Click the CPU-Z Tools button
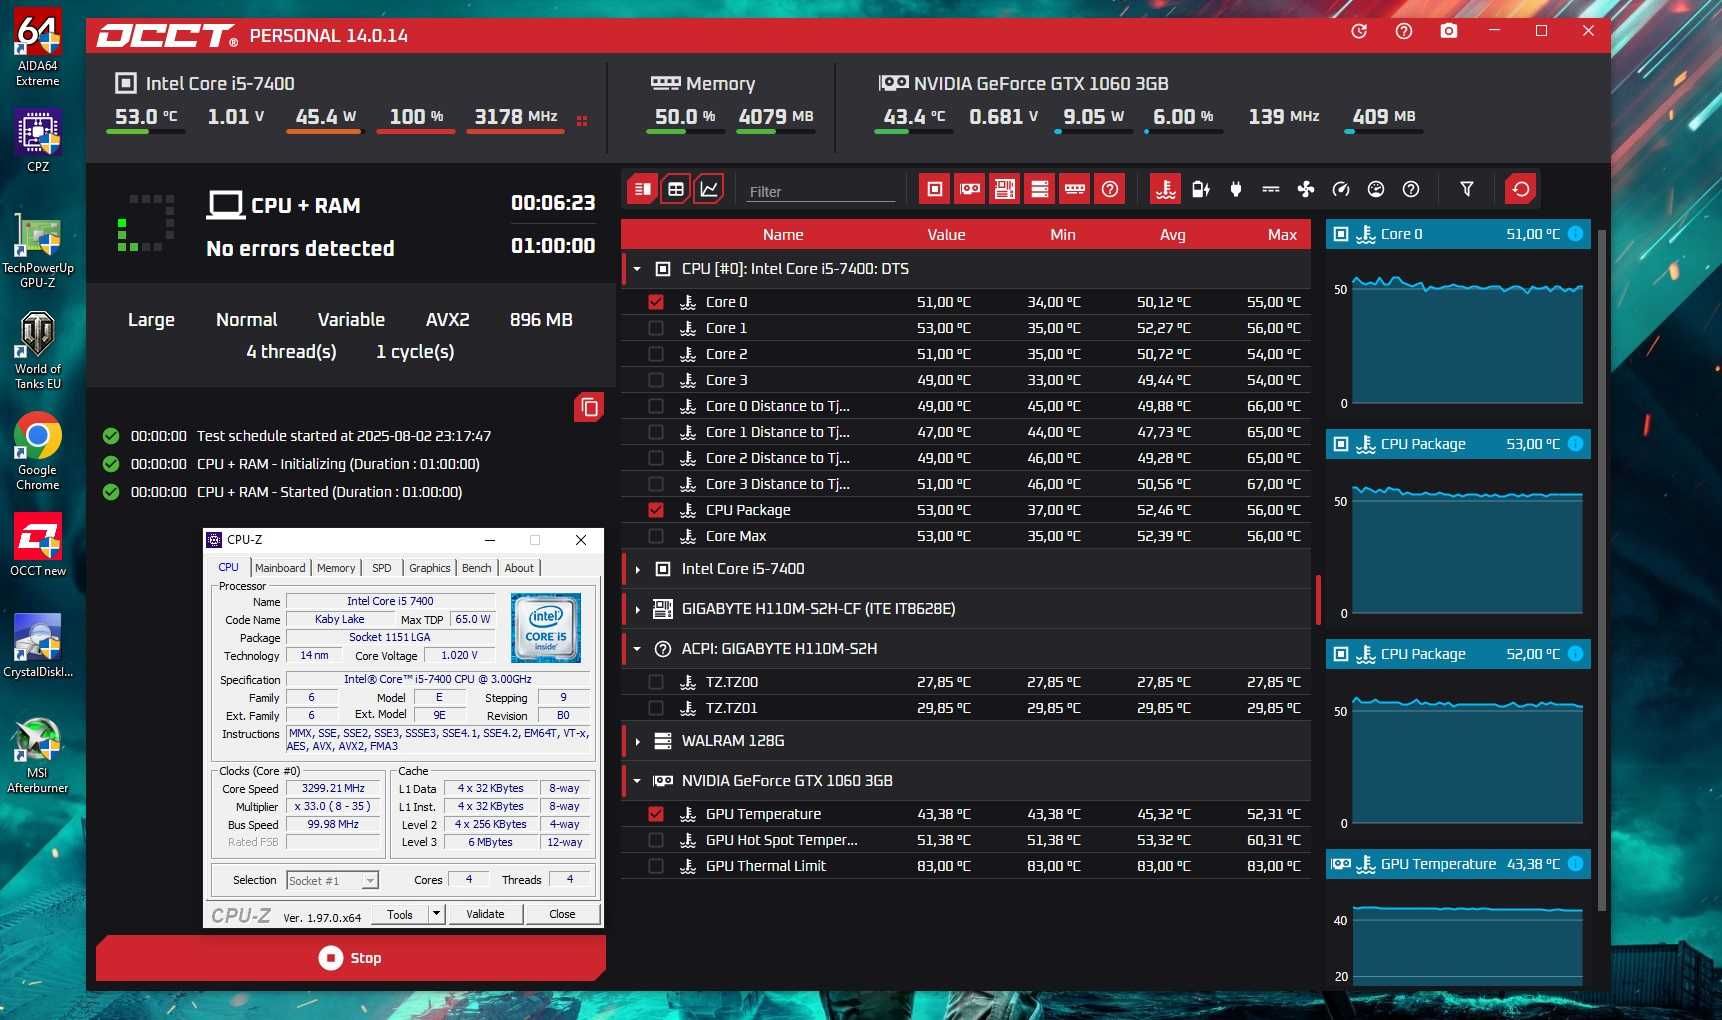The image size is (1722, 1020). click(x=400, y=914)
